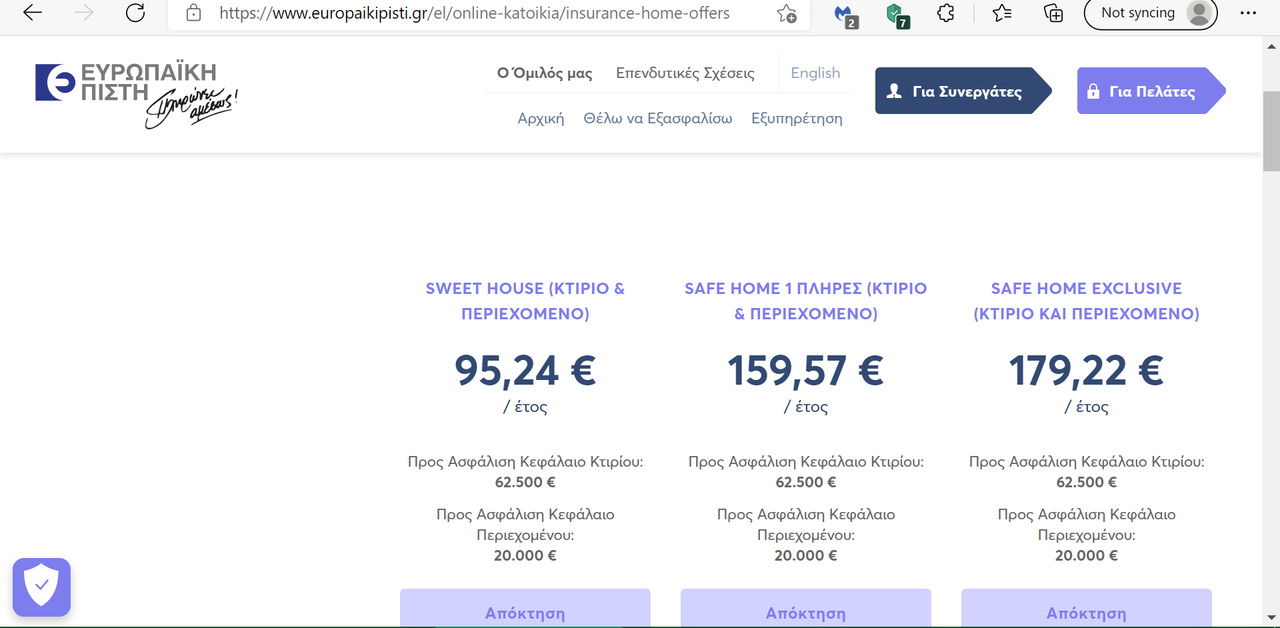
Task: Open browser settings and more menu
Action: pos(1248,13)
